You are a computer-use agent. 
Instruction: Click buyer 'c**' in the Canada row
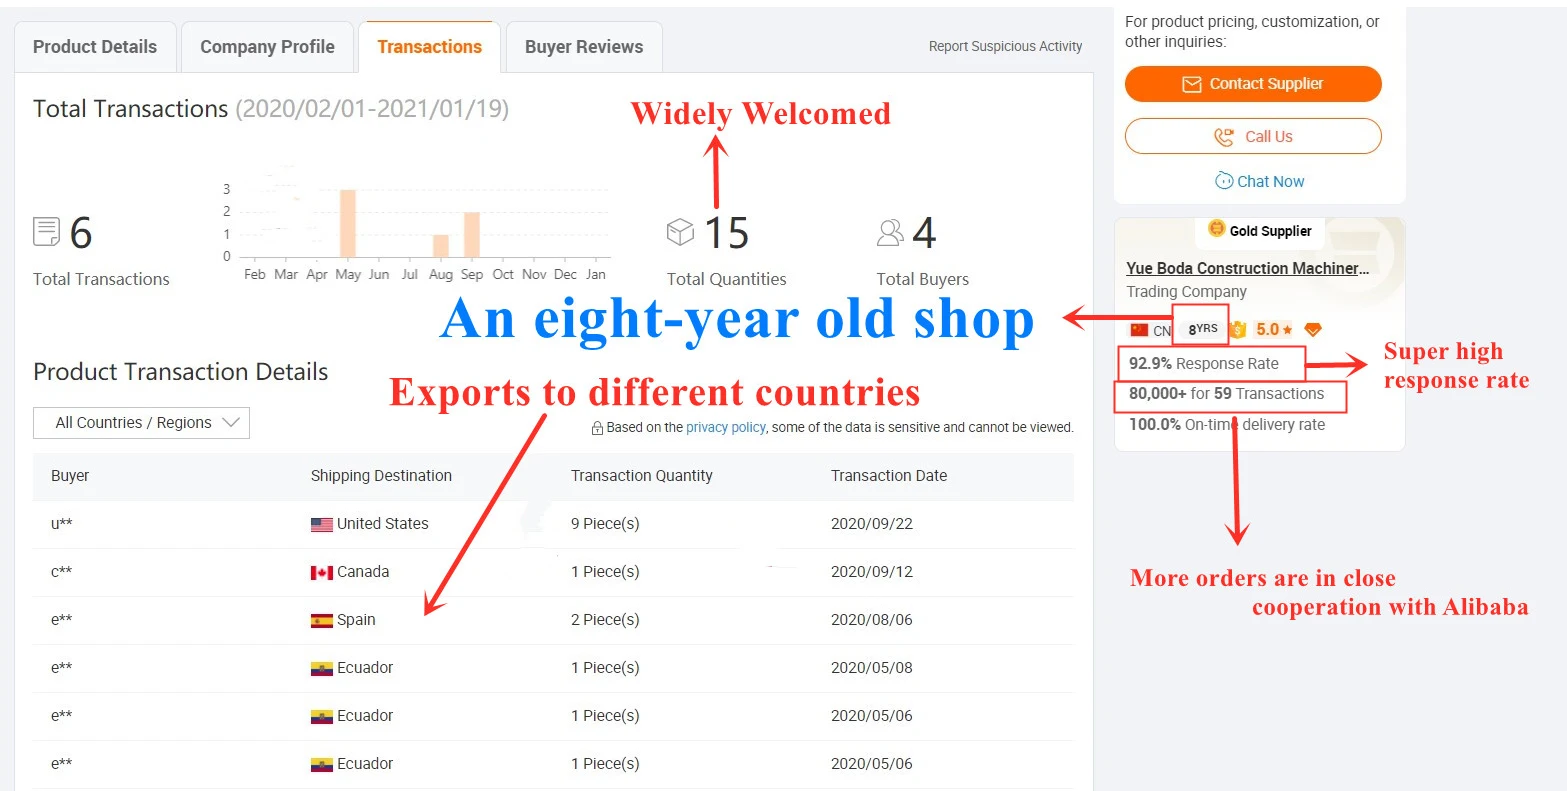pos(61,572)
